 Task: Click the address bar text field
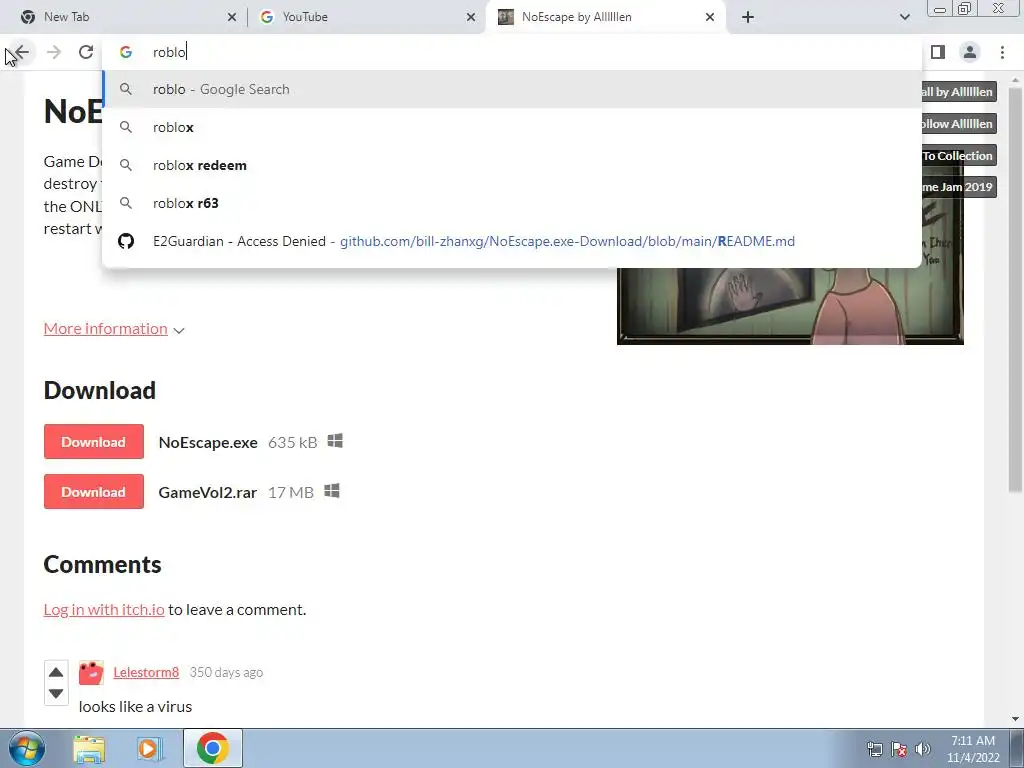tap(512, 52)
